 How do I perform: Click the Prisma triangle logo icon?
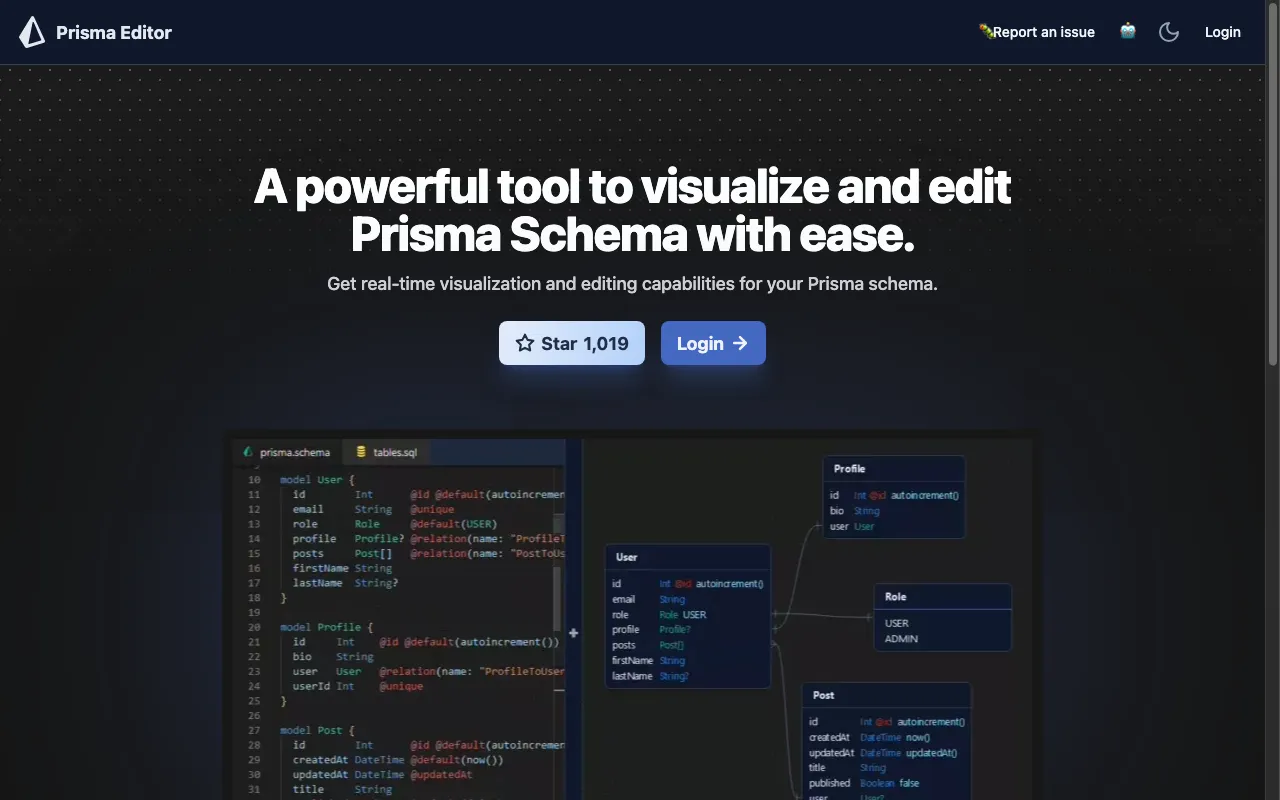tap(32, 32)
